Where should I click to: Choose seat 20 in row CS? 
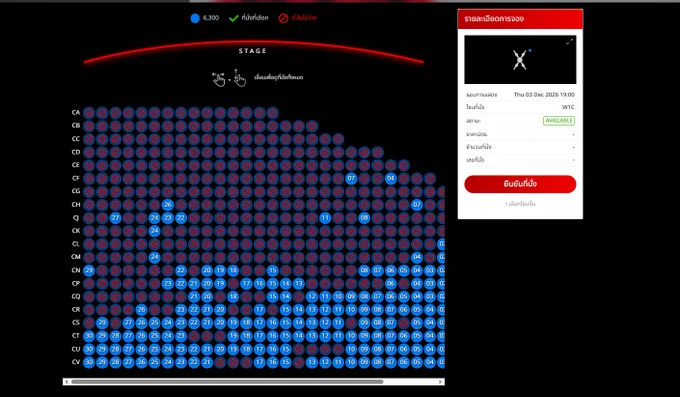click(x=220, y=323)
